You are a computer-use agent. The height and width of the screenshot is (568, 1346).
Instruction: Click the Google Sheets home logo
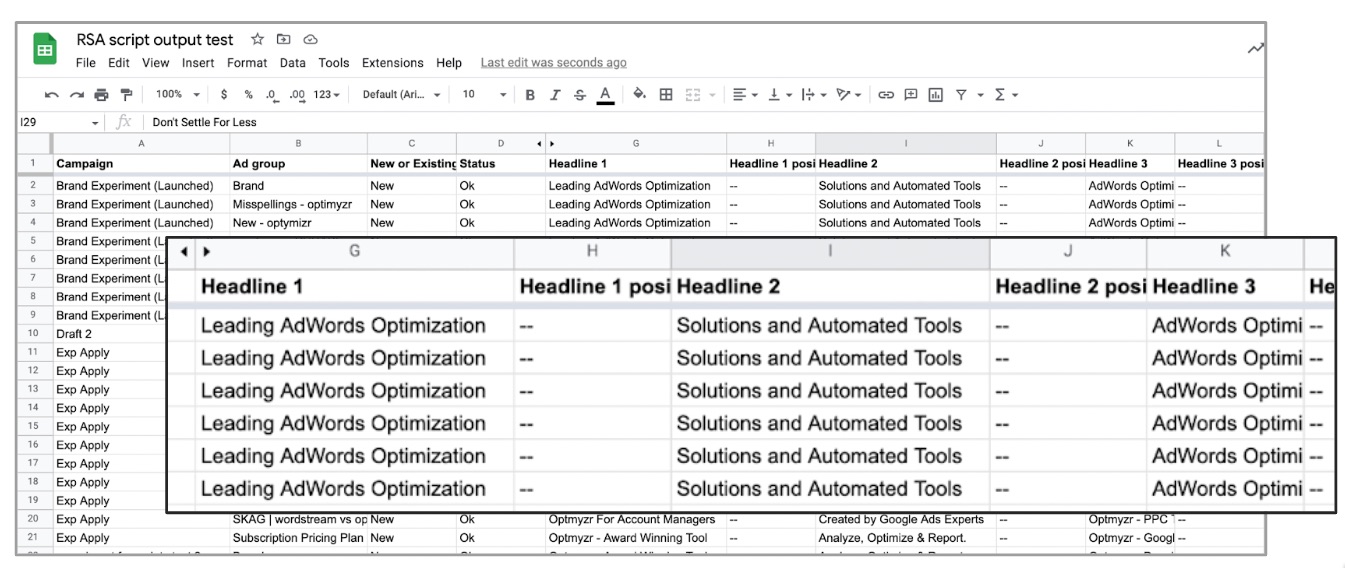coord(45,49)
